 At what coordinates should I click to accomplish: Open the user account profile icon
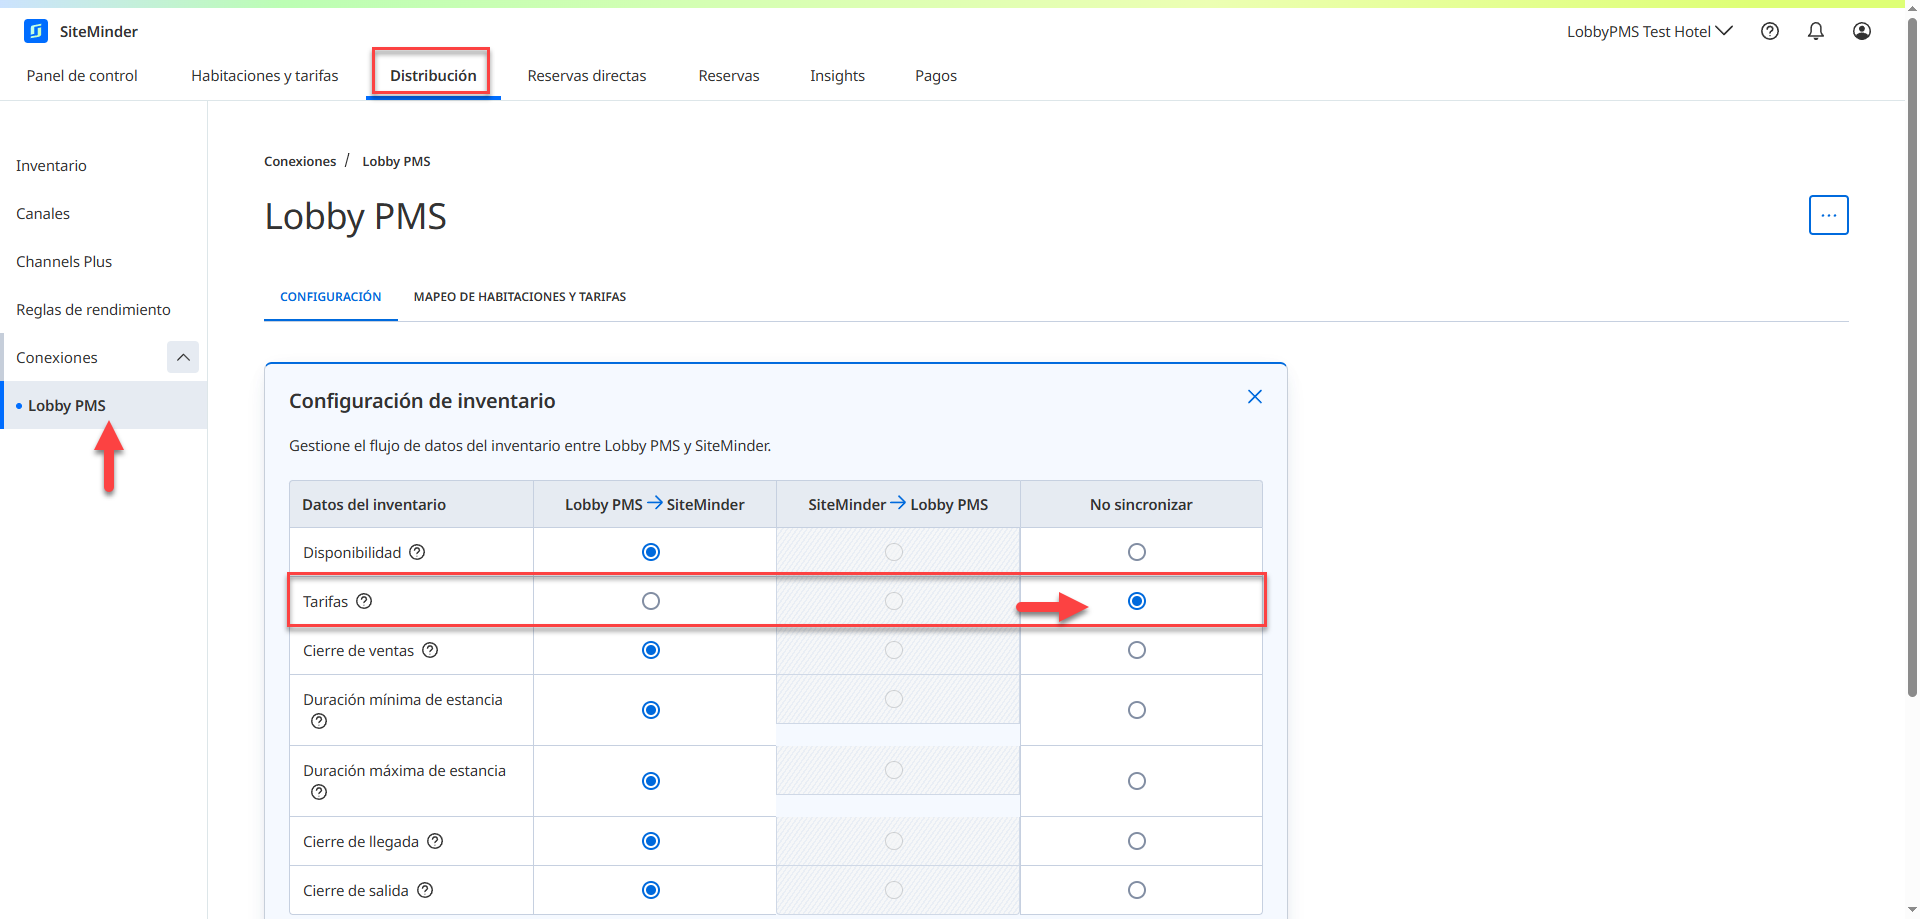pyautogui.click(x=1862, y=31)
